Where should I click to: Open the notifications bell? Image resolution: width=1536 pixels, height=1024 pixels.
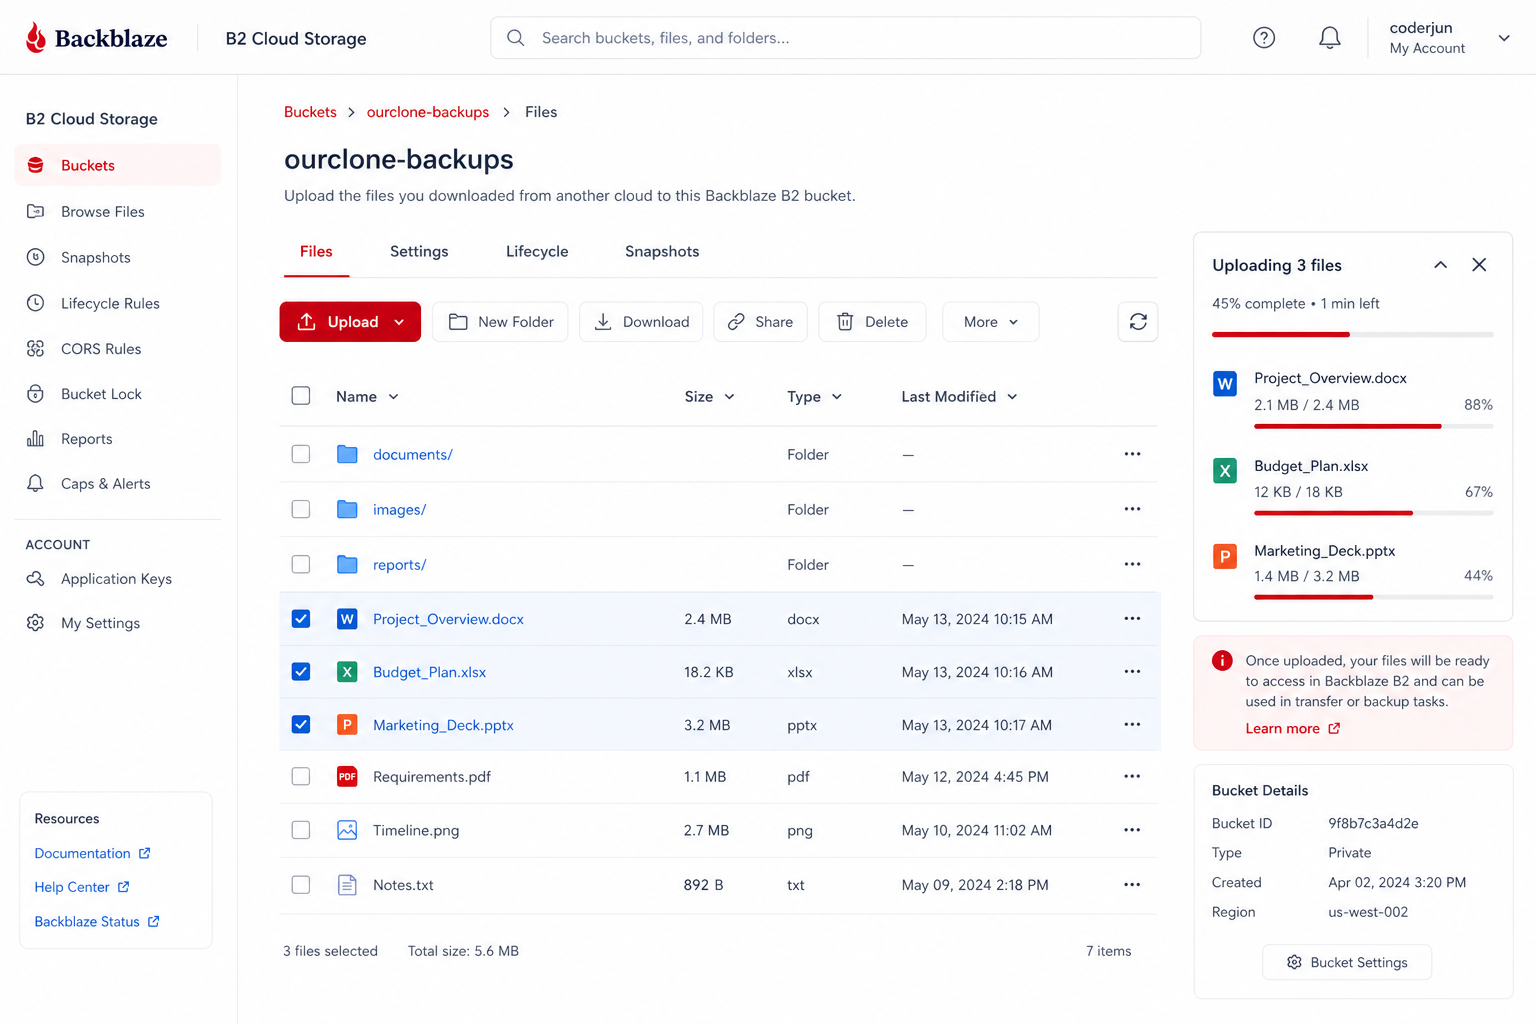(x=1329, y=38)
